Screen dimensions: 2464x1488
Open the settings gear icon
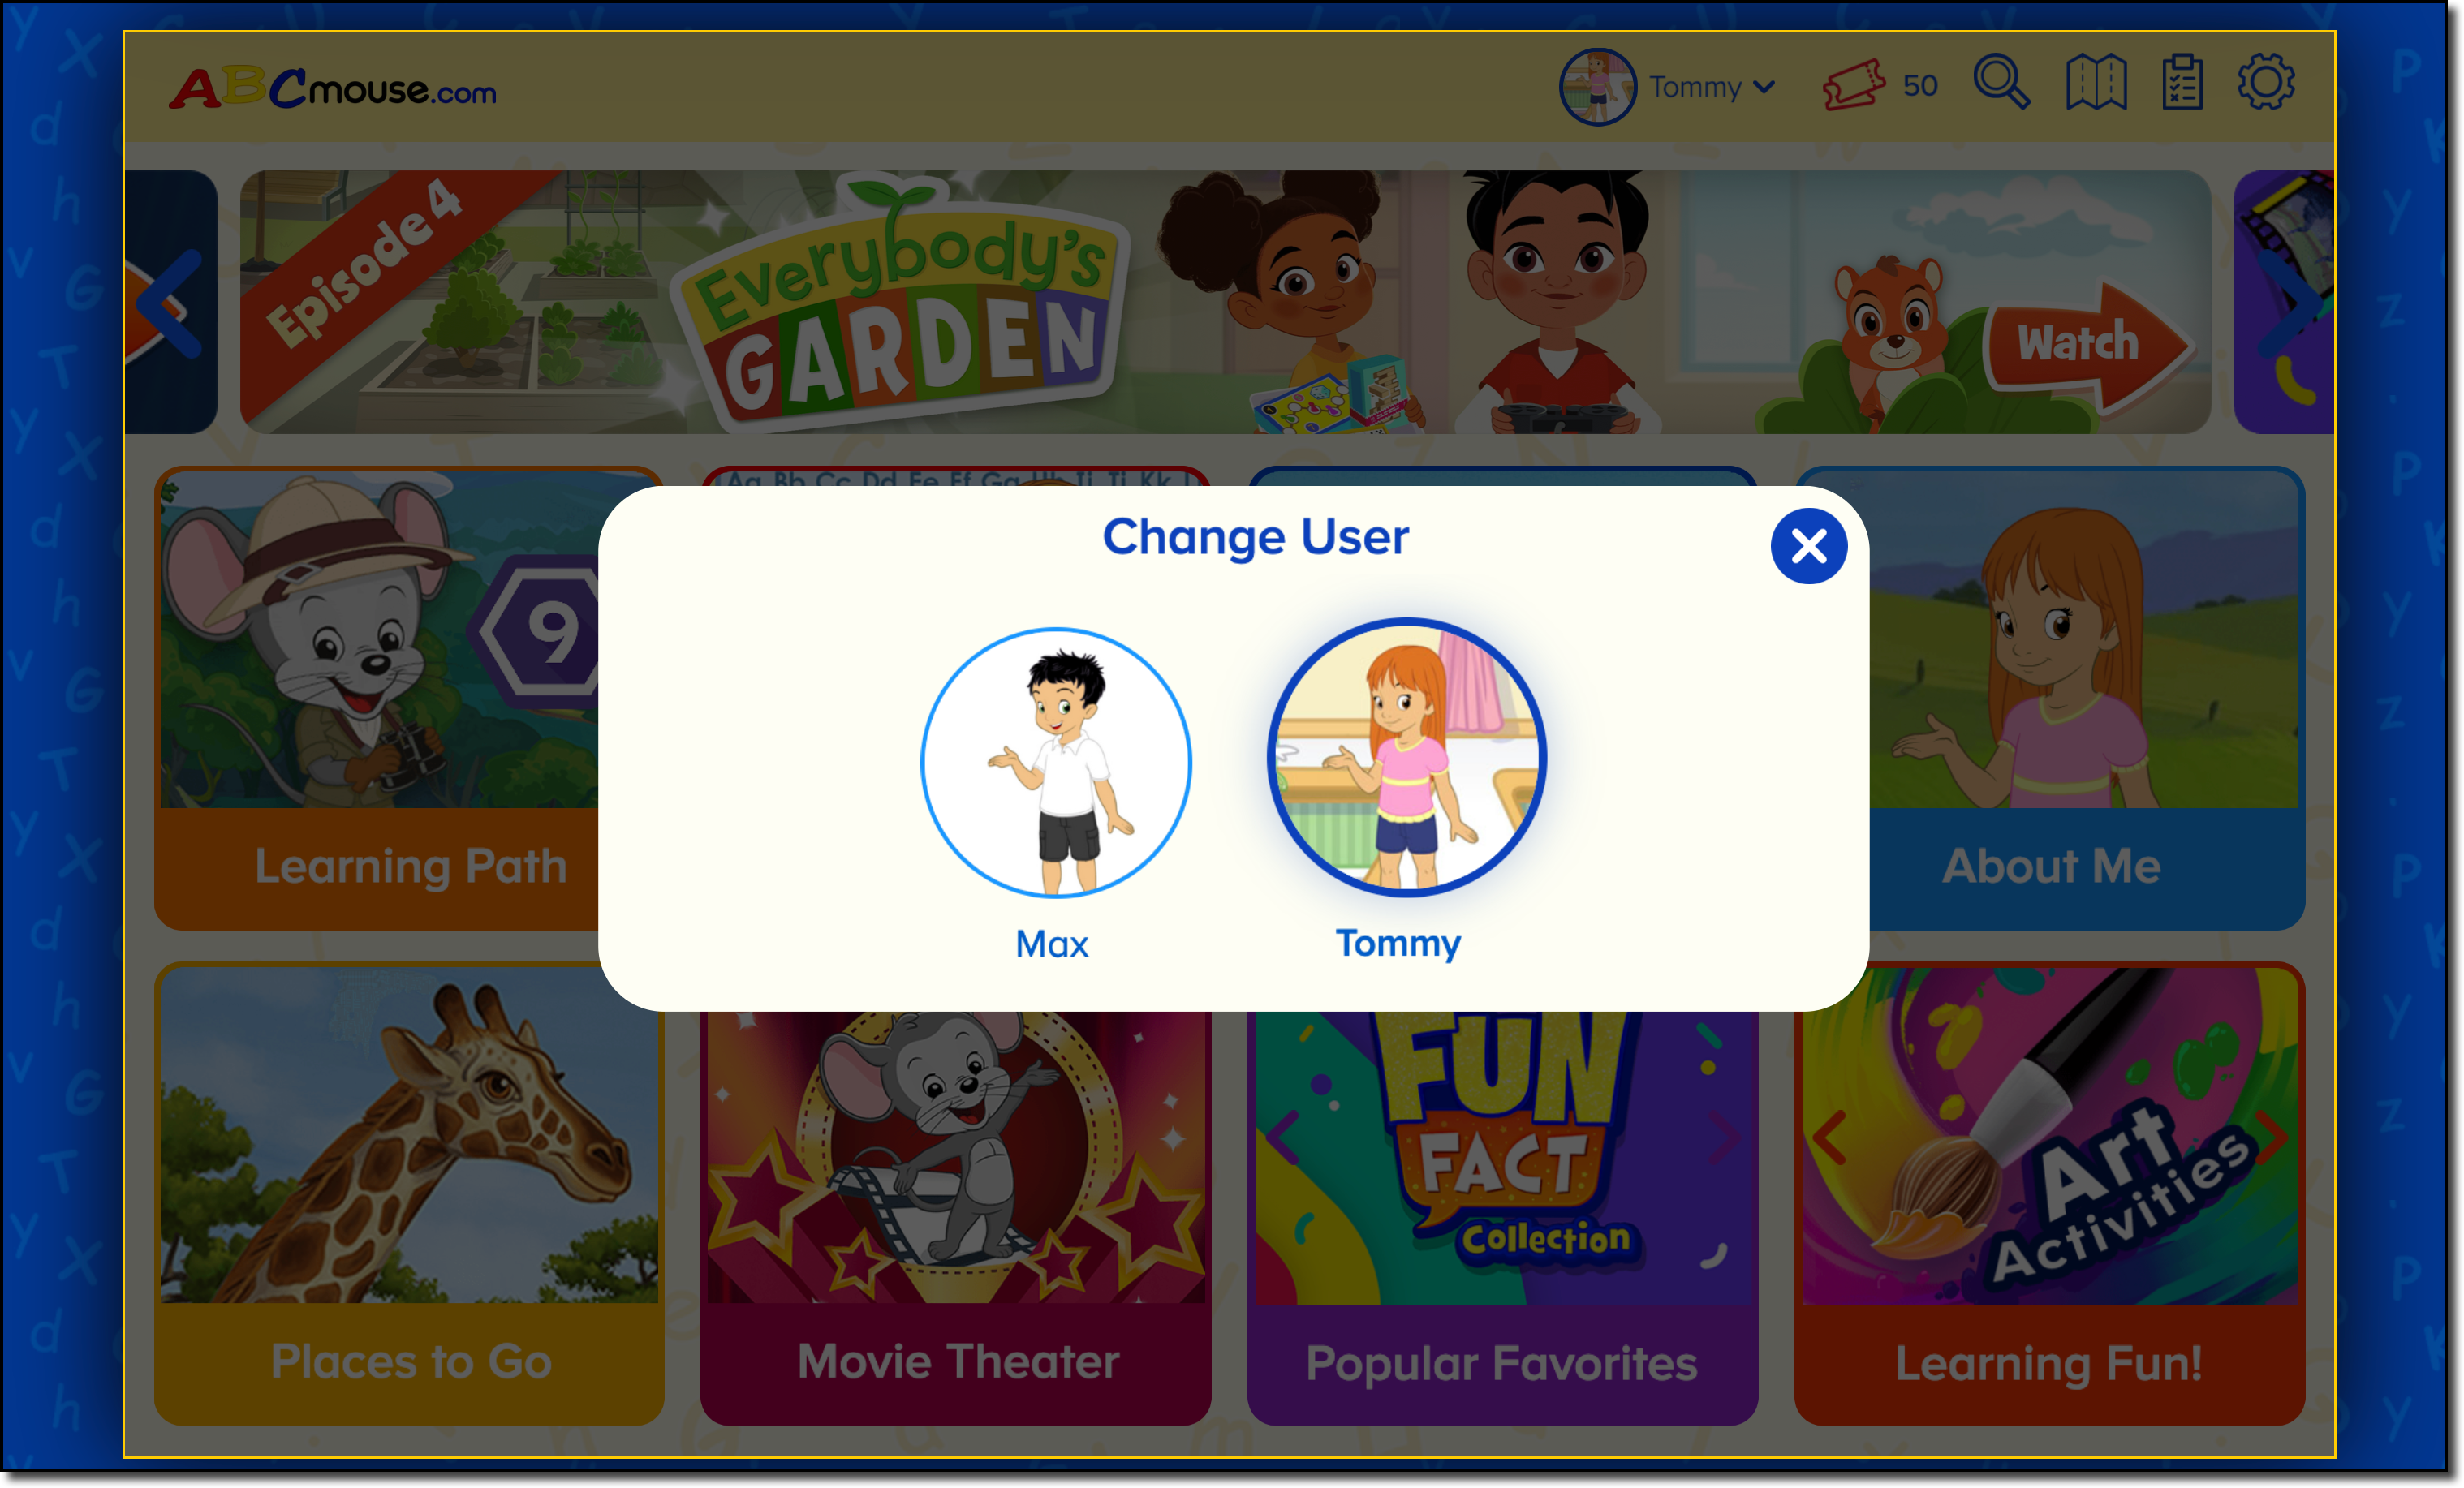[2265, 82]
